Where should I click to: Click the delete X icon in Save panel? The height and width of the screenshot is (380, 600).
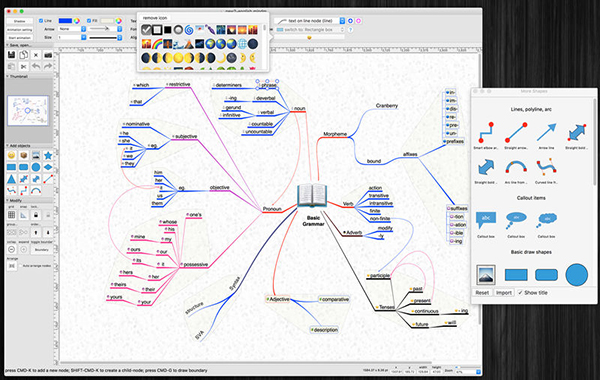[36, 55]
